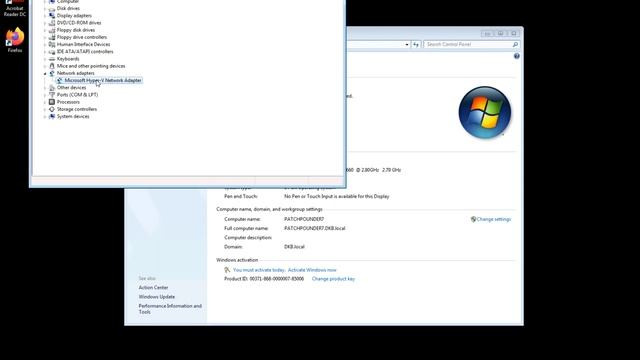Click the Network adapters category icon

tap(52, 73)
